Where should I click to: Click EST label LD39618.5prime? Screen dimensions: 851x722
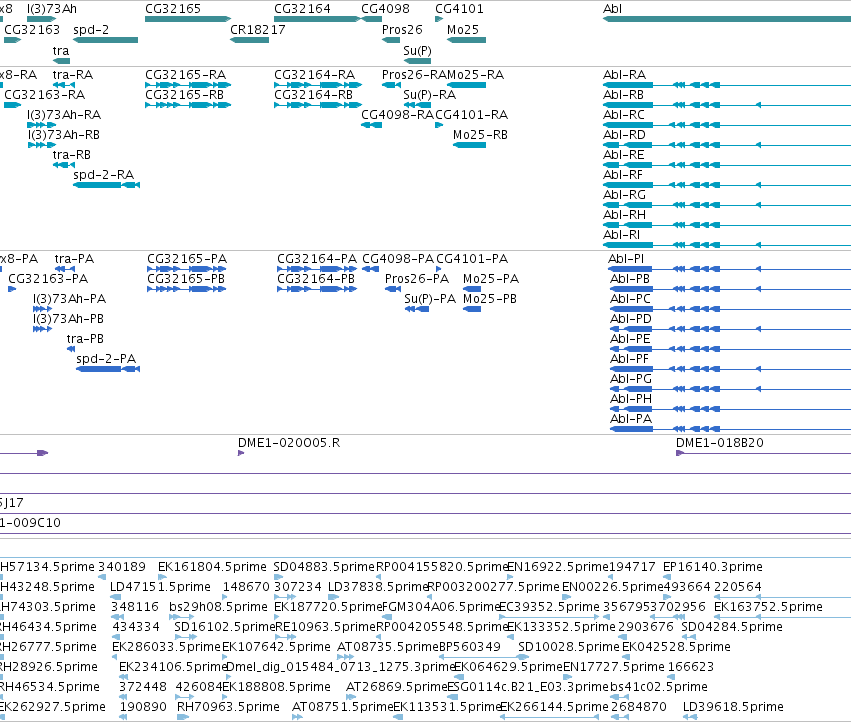pos(733,707)
